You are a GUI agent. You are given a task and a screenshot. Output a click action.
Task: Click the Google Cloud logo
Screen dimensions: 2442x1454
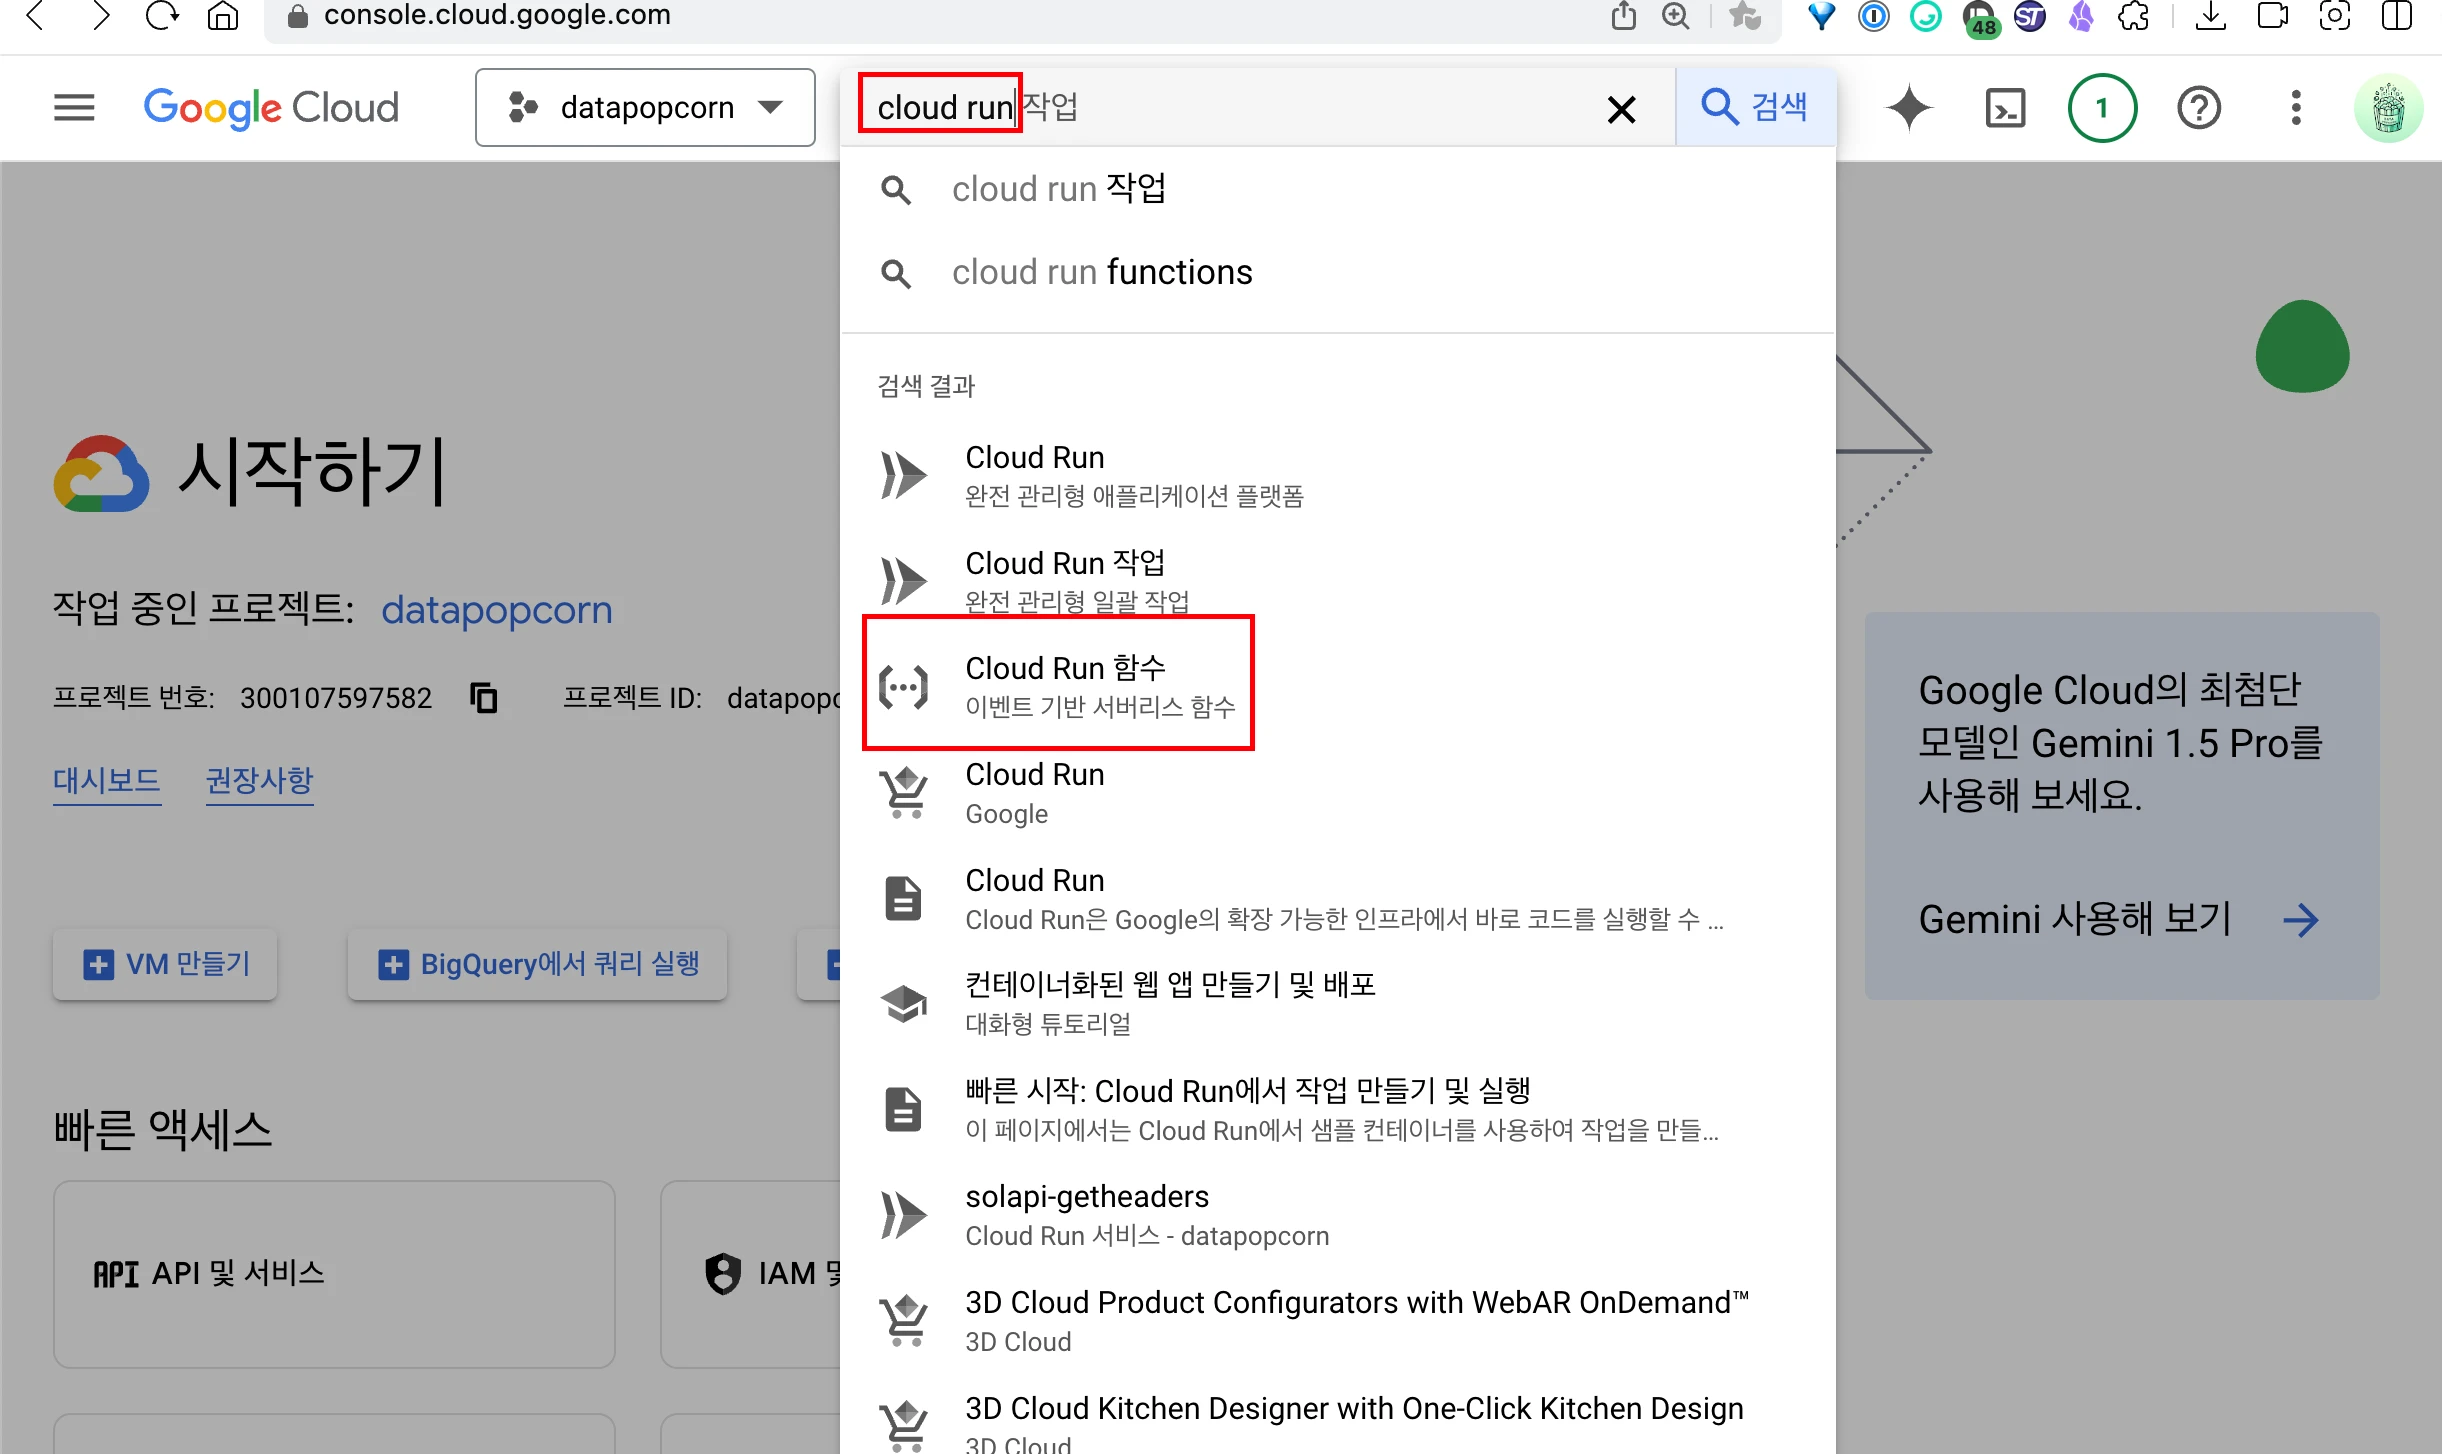coord(271,107)
